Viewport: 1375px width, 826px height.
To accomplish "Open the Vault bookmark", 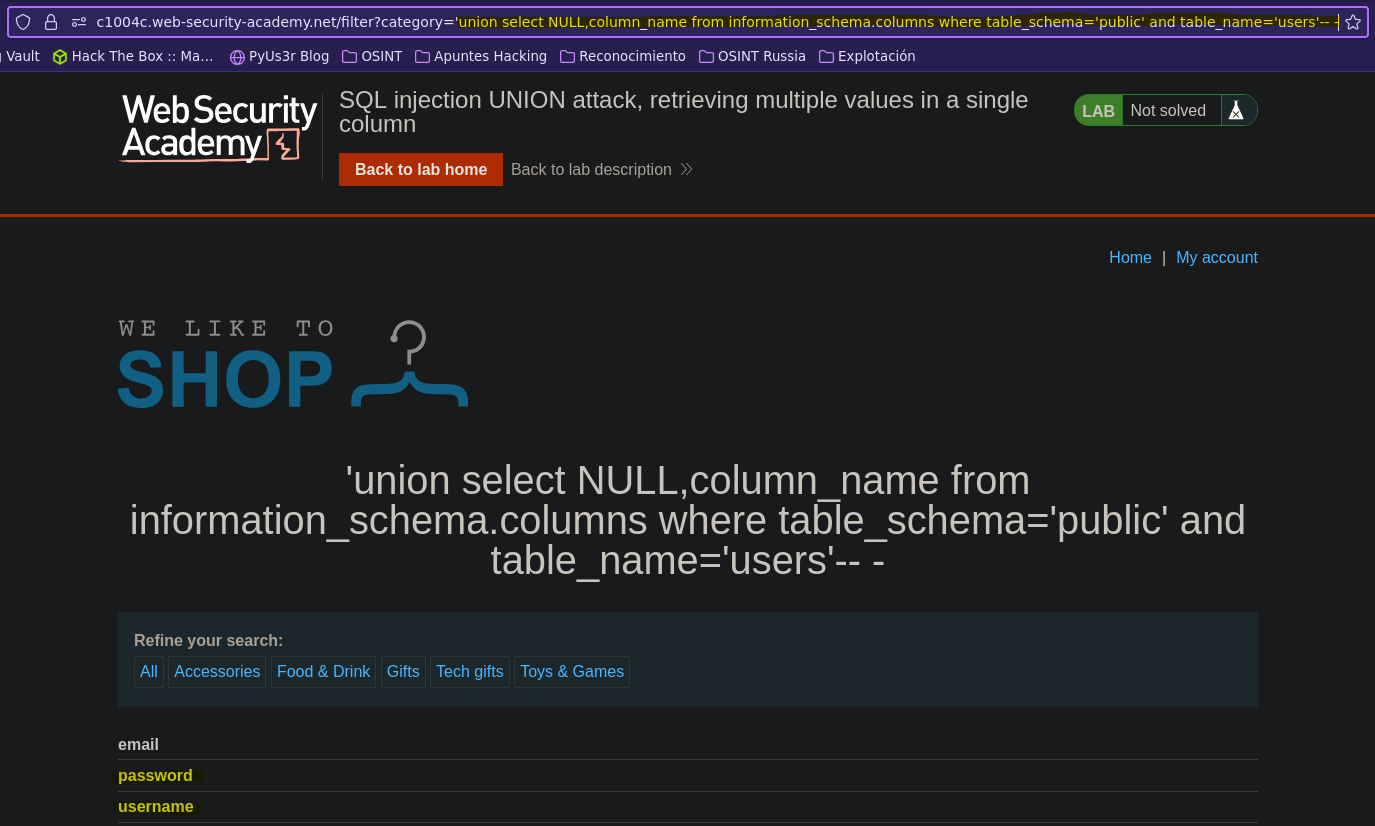I will click(x=20, y=56).
